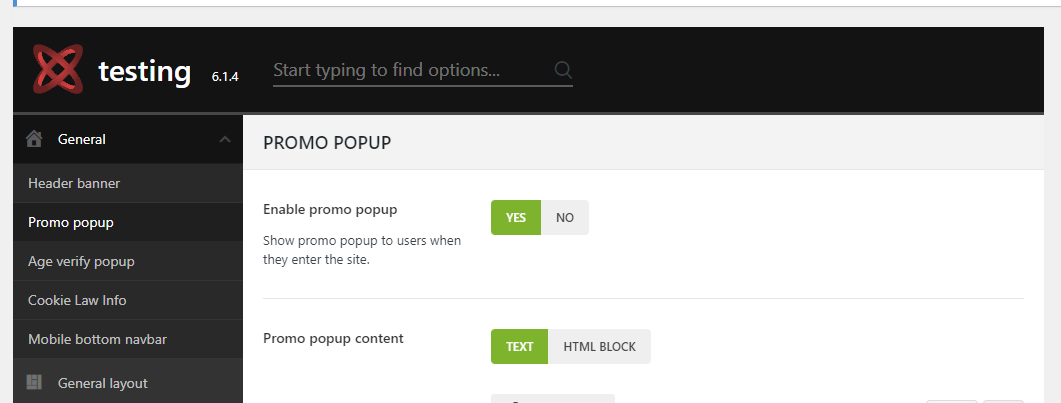Collapse the General section chevron

[x=224, y=140]
